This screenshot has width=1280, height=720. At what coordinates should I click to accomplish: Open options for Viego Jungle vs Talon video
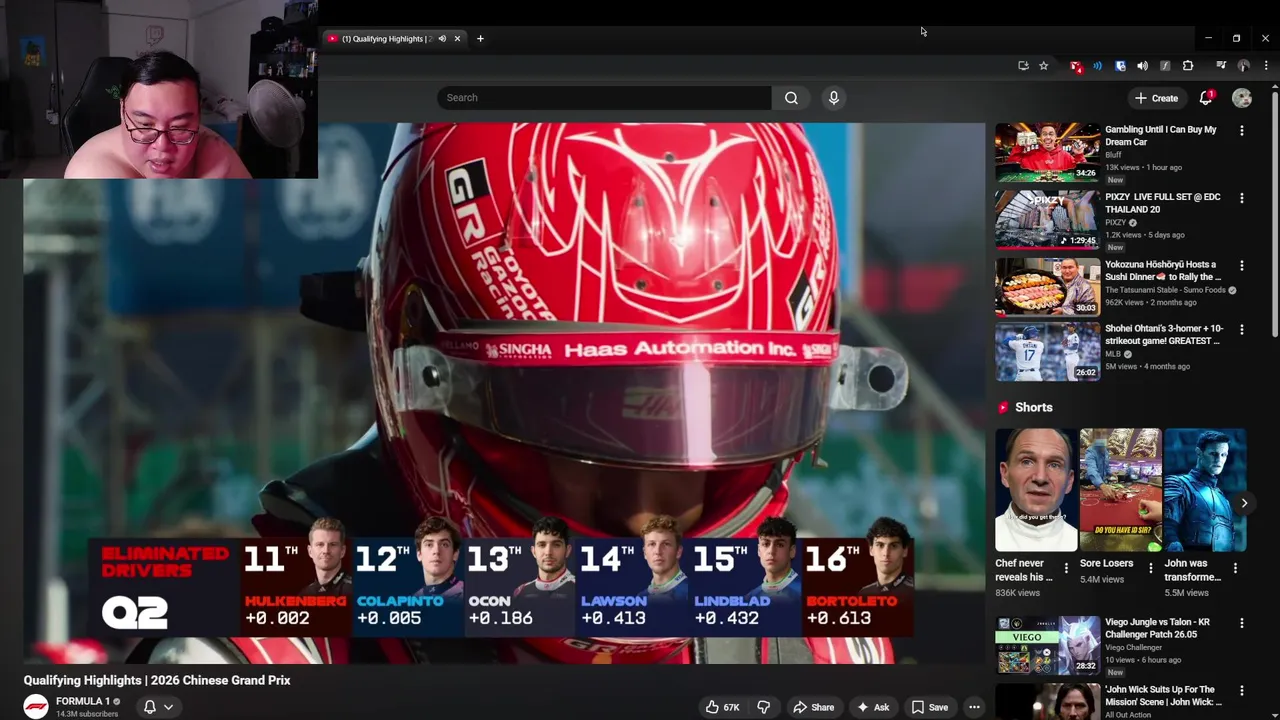[x=1242, y=623]
